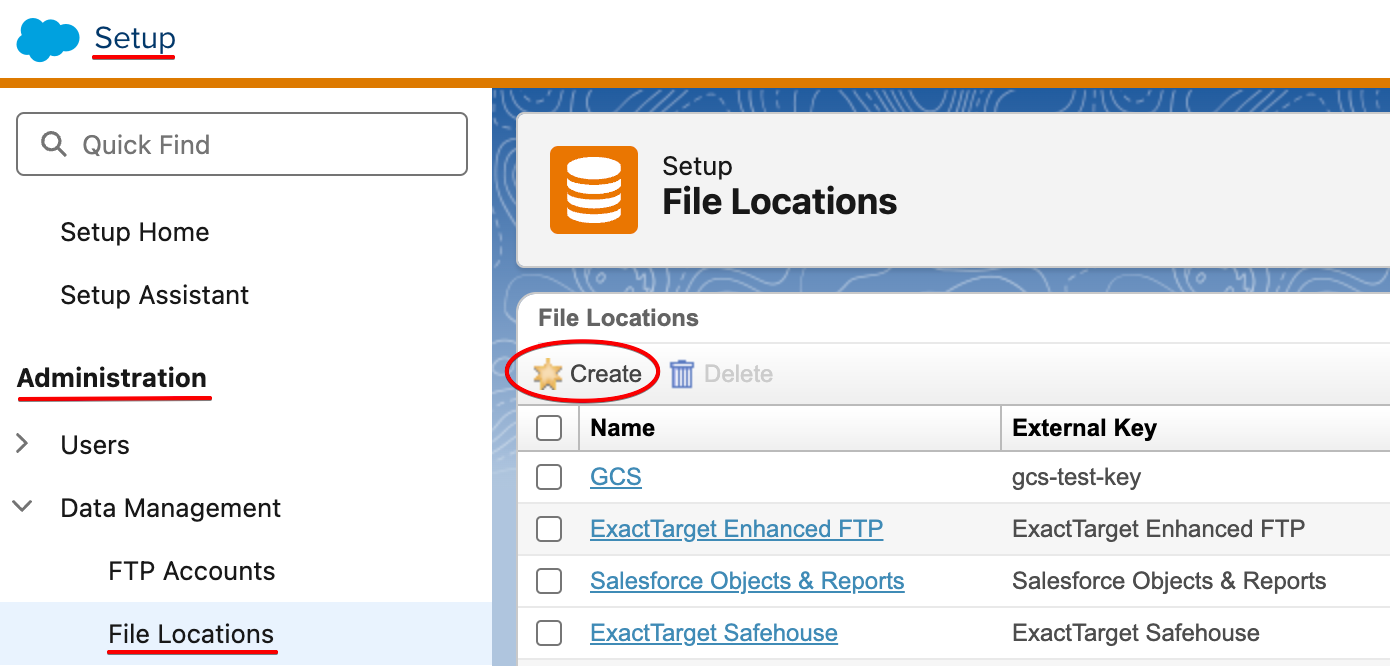Go to Setup Assistant

click(x=154, y=295)
